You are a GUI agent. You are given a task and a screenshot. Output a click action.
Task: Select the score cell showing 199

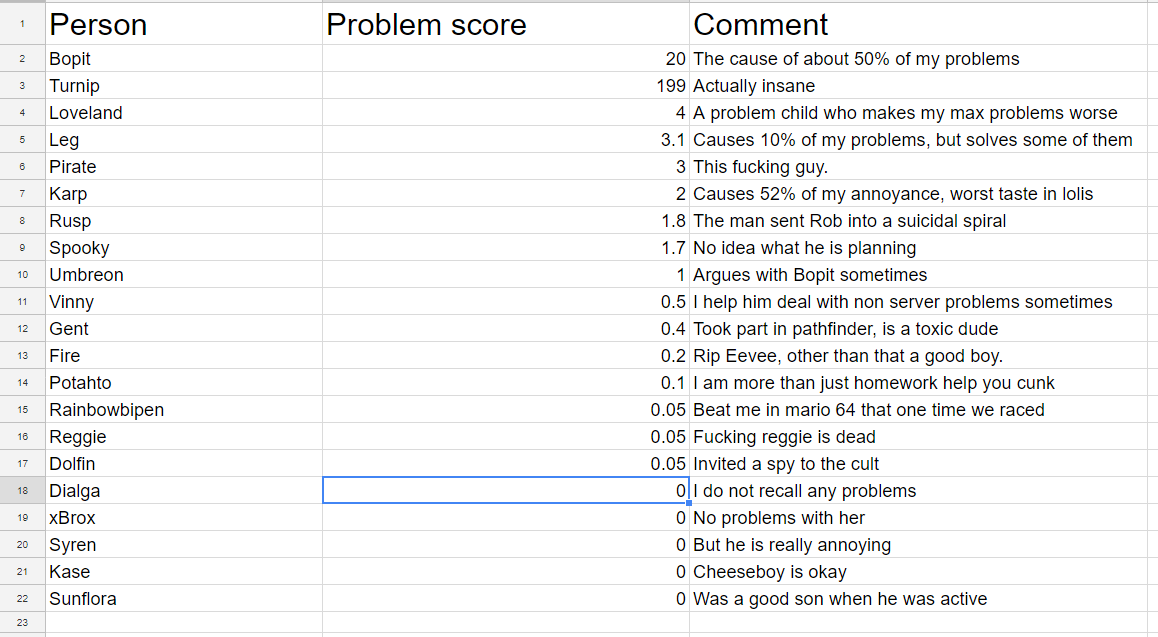point(506,86)
